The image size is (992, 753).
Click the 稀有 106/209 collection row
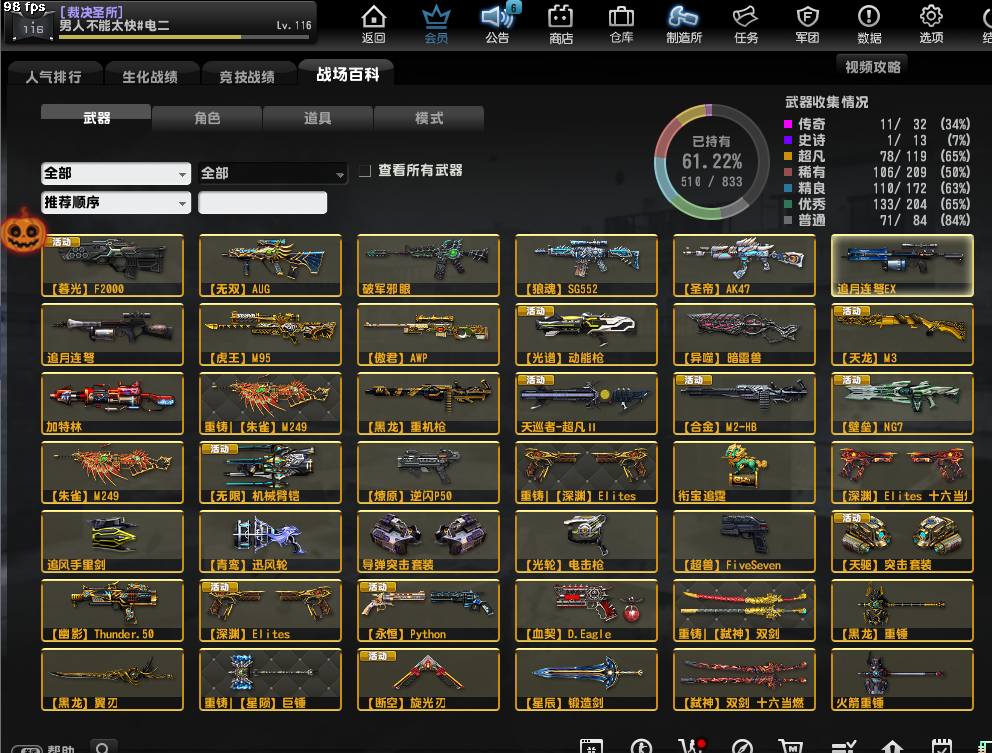coord(877,172)
